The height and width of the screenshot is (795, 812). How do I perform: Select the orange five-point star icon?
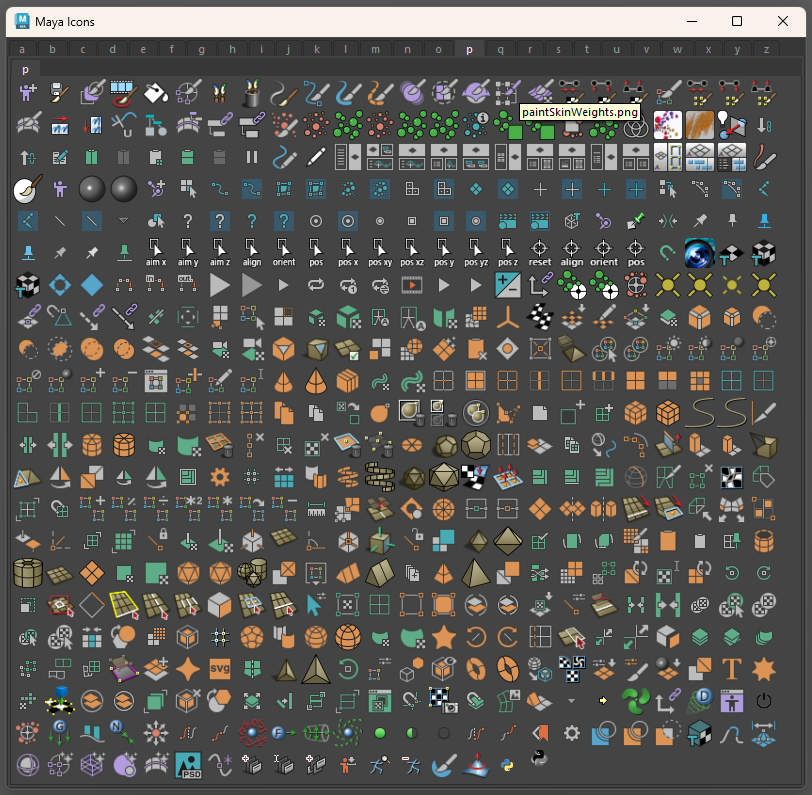pos(443,636)
